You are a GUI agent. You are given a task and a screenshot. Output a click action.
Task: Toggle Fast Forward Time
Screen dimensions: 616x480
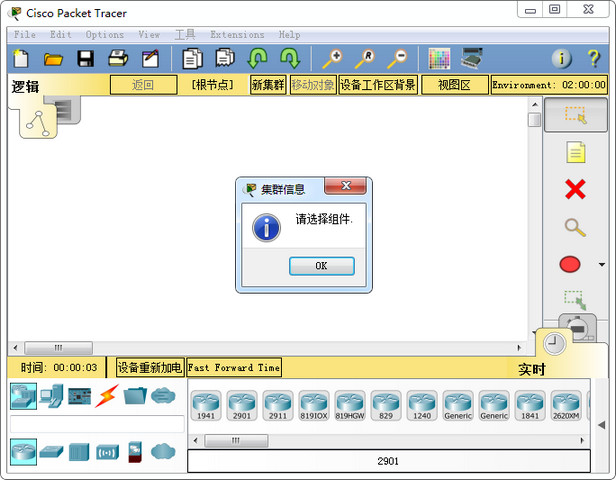234,368
